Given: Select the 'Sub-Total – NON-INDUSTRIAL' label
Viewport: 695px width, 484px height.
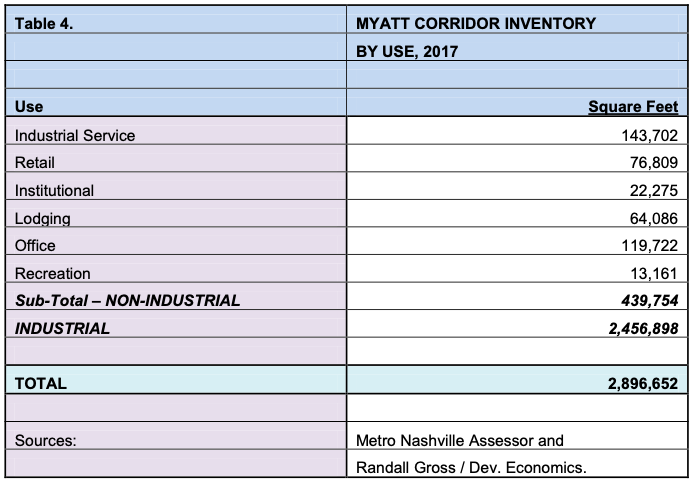Looking at the screenshot, I should coord(128,300).
